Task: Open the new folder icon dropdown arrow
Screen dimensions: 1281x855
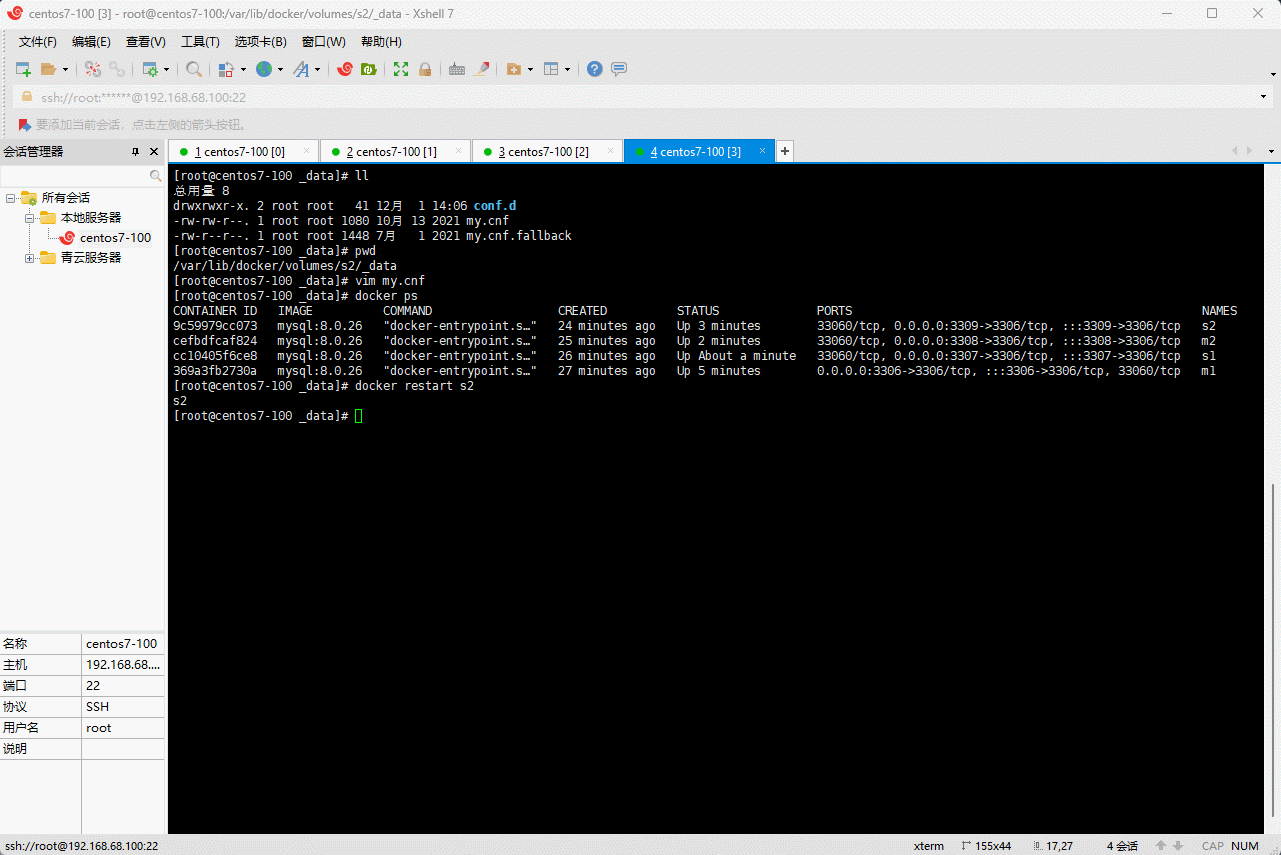Action: pyautogui.click(x=530, y=69)
